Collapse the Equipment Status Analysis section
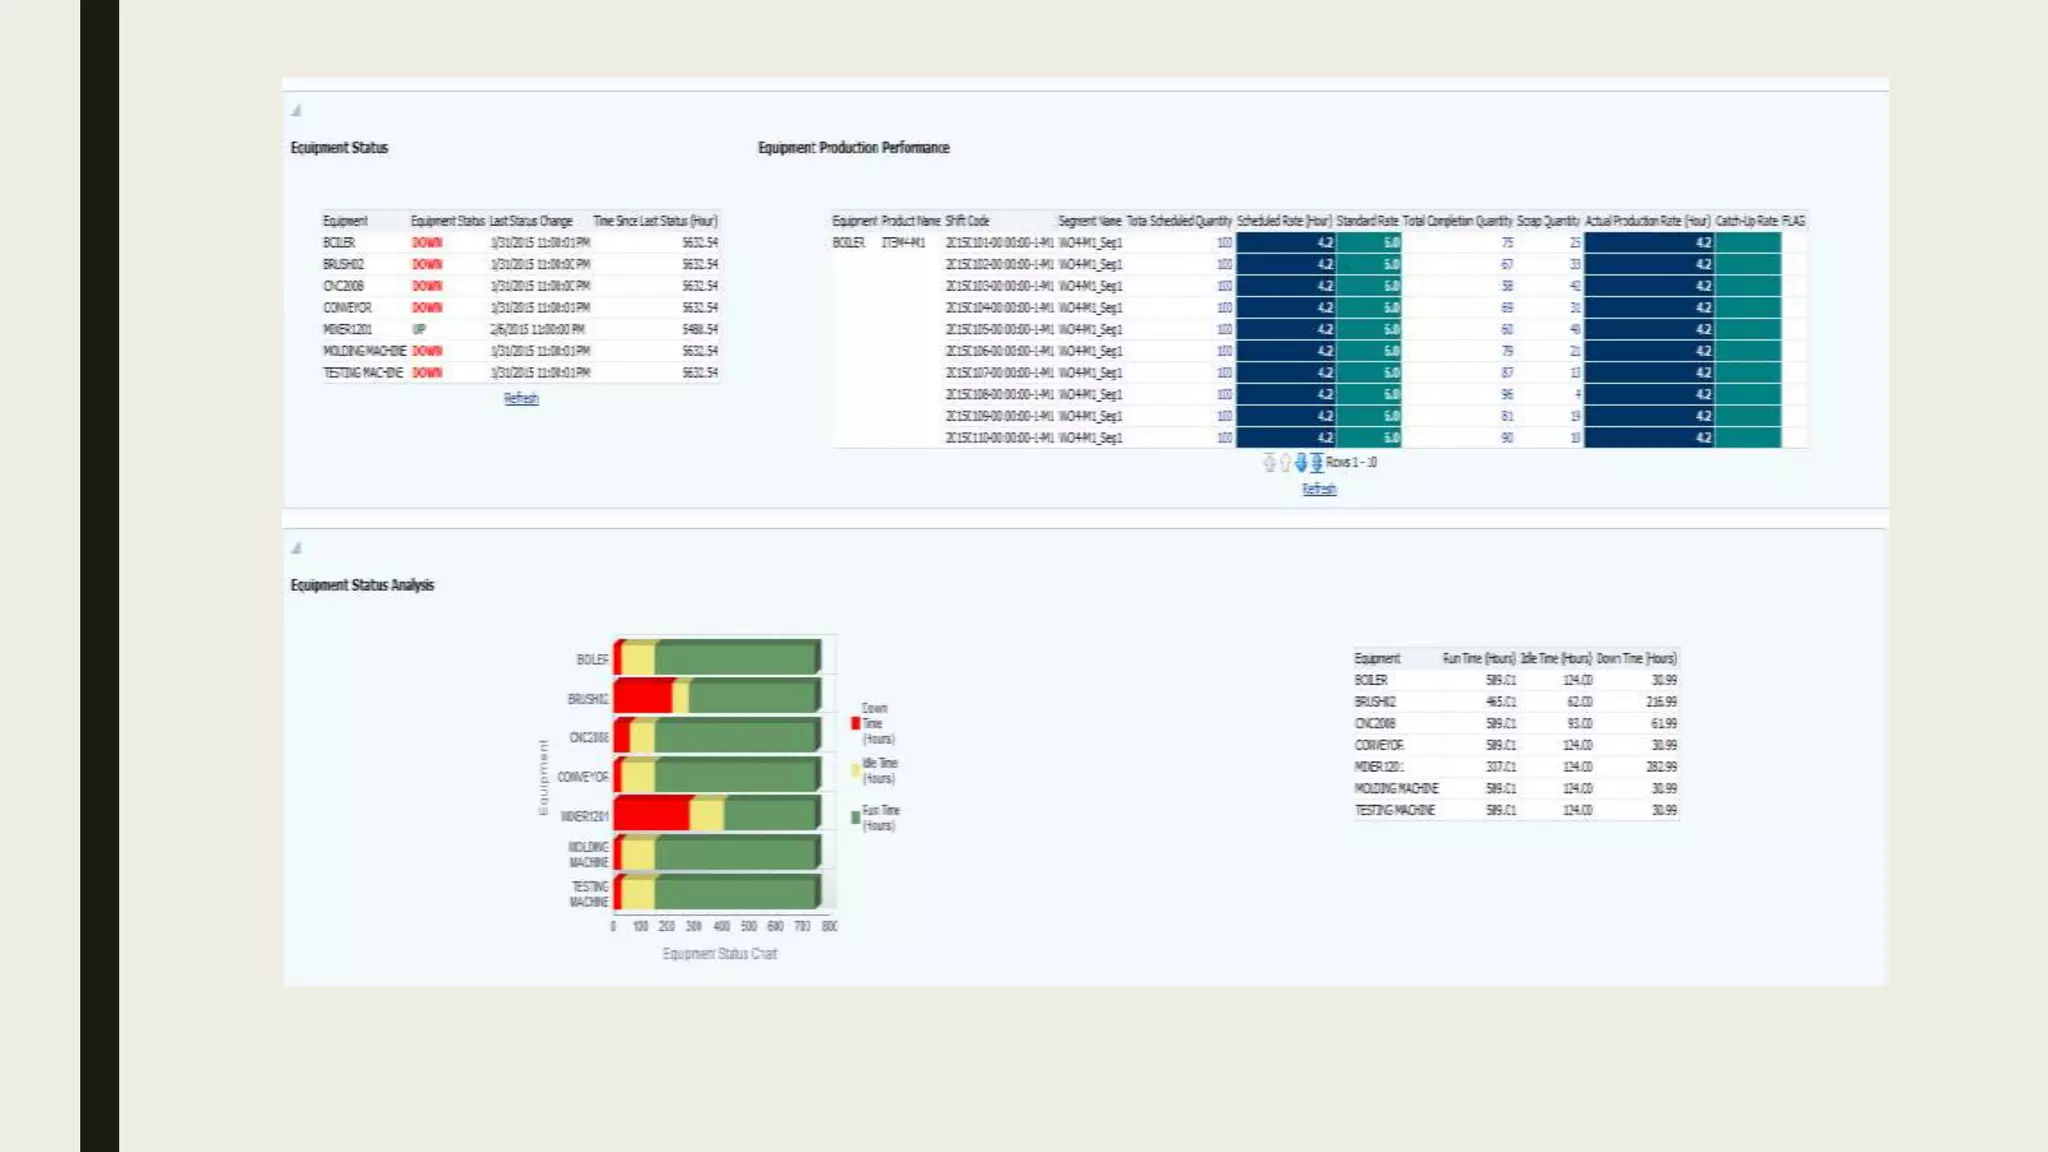 click(x=296, y=548)
